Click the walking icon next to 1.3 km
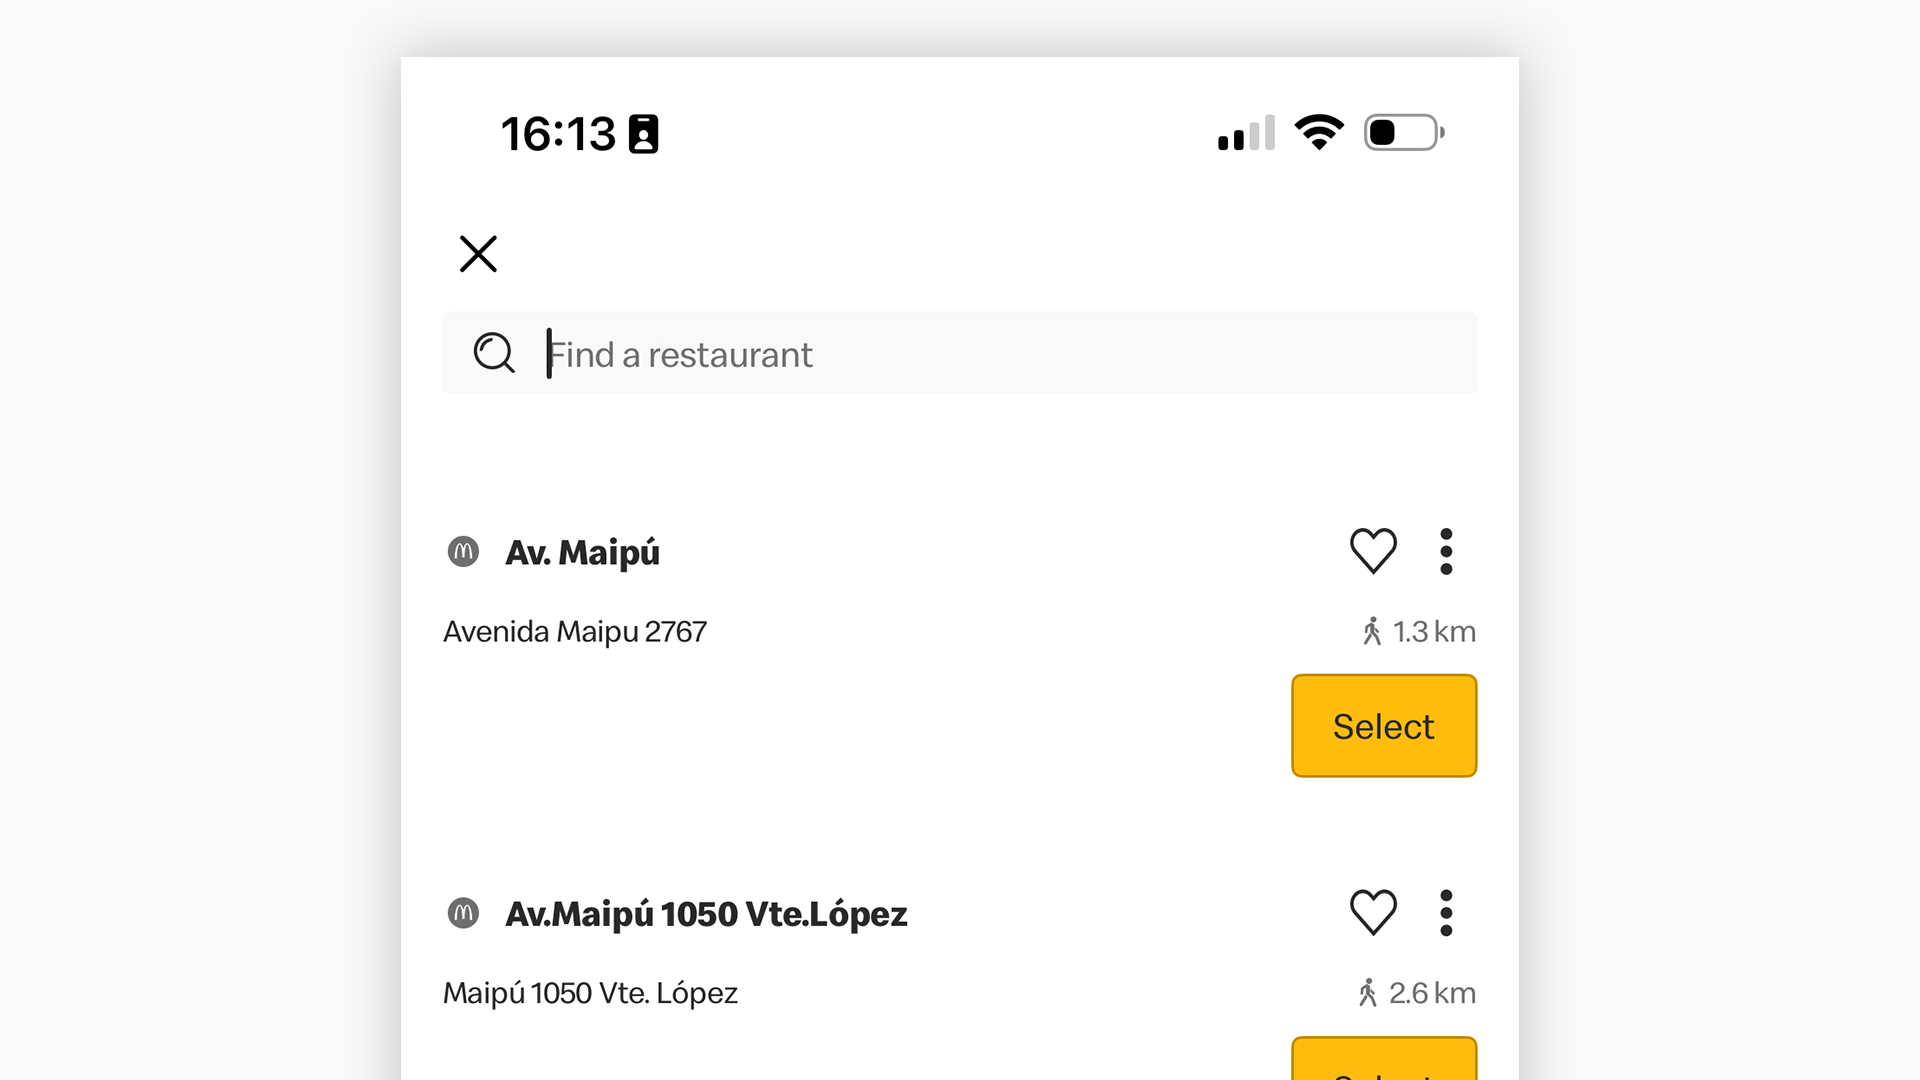This screenshot has width=1920, height=1080. coord(1372,631)
